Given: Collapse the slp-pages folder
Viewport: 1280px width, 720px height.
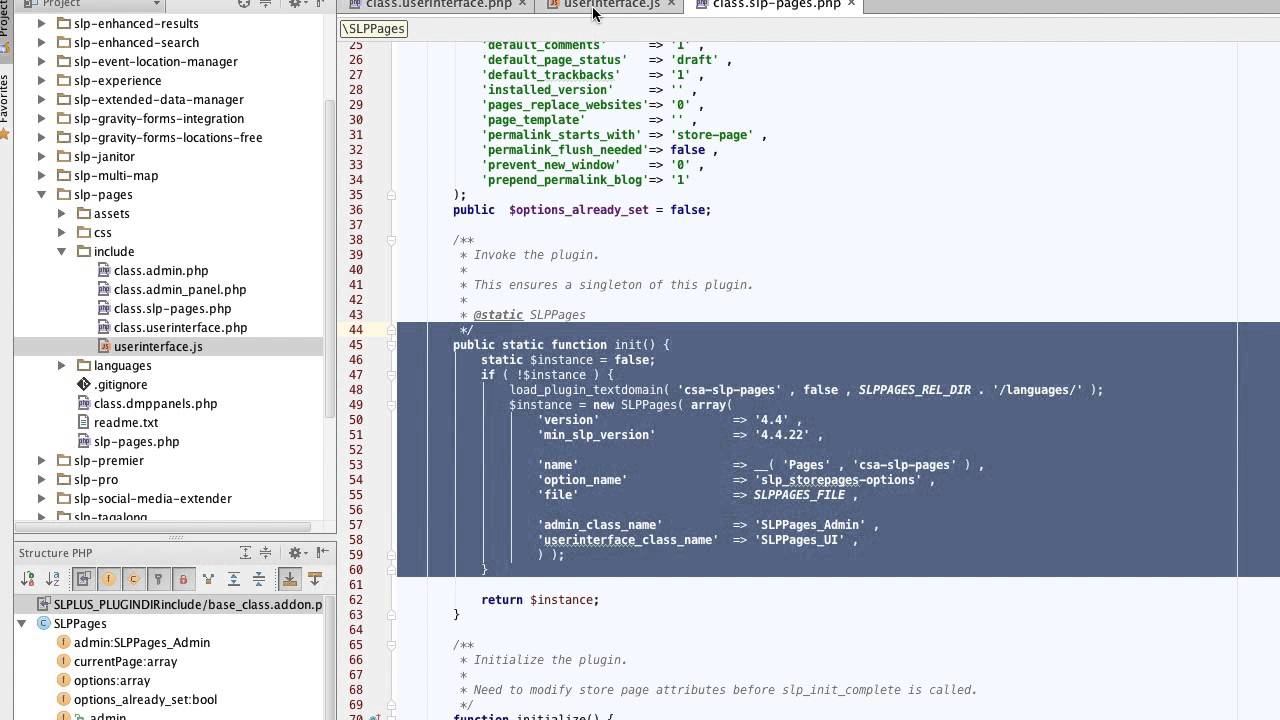Looking at the screenshot, I should click(x=41, y=194).
